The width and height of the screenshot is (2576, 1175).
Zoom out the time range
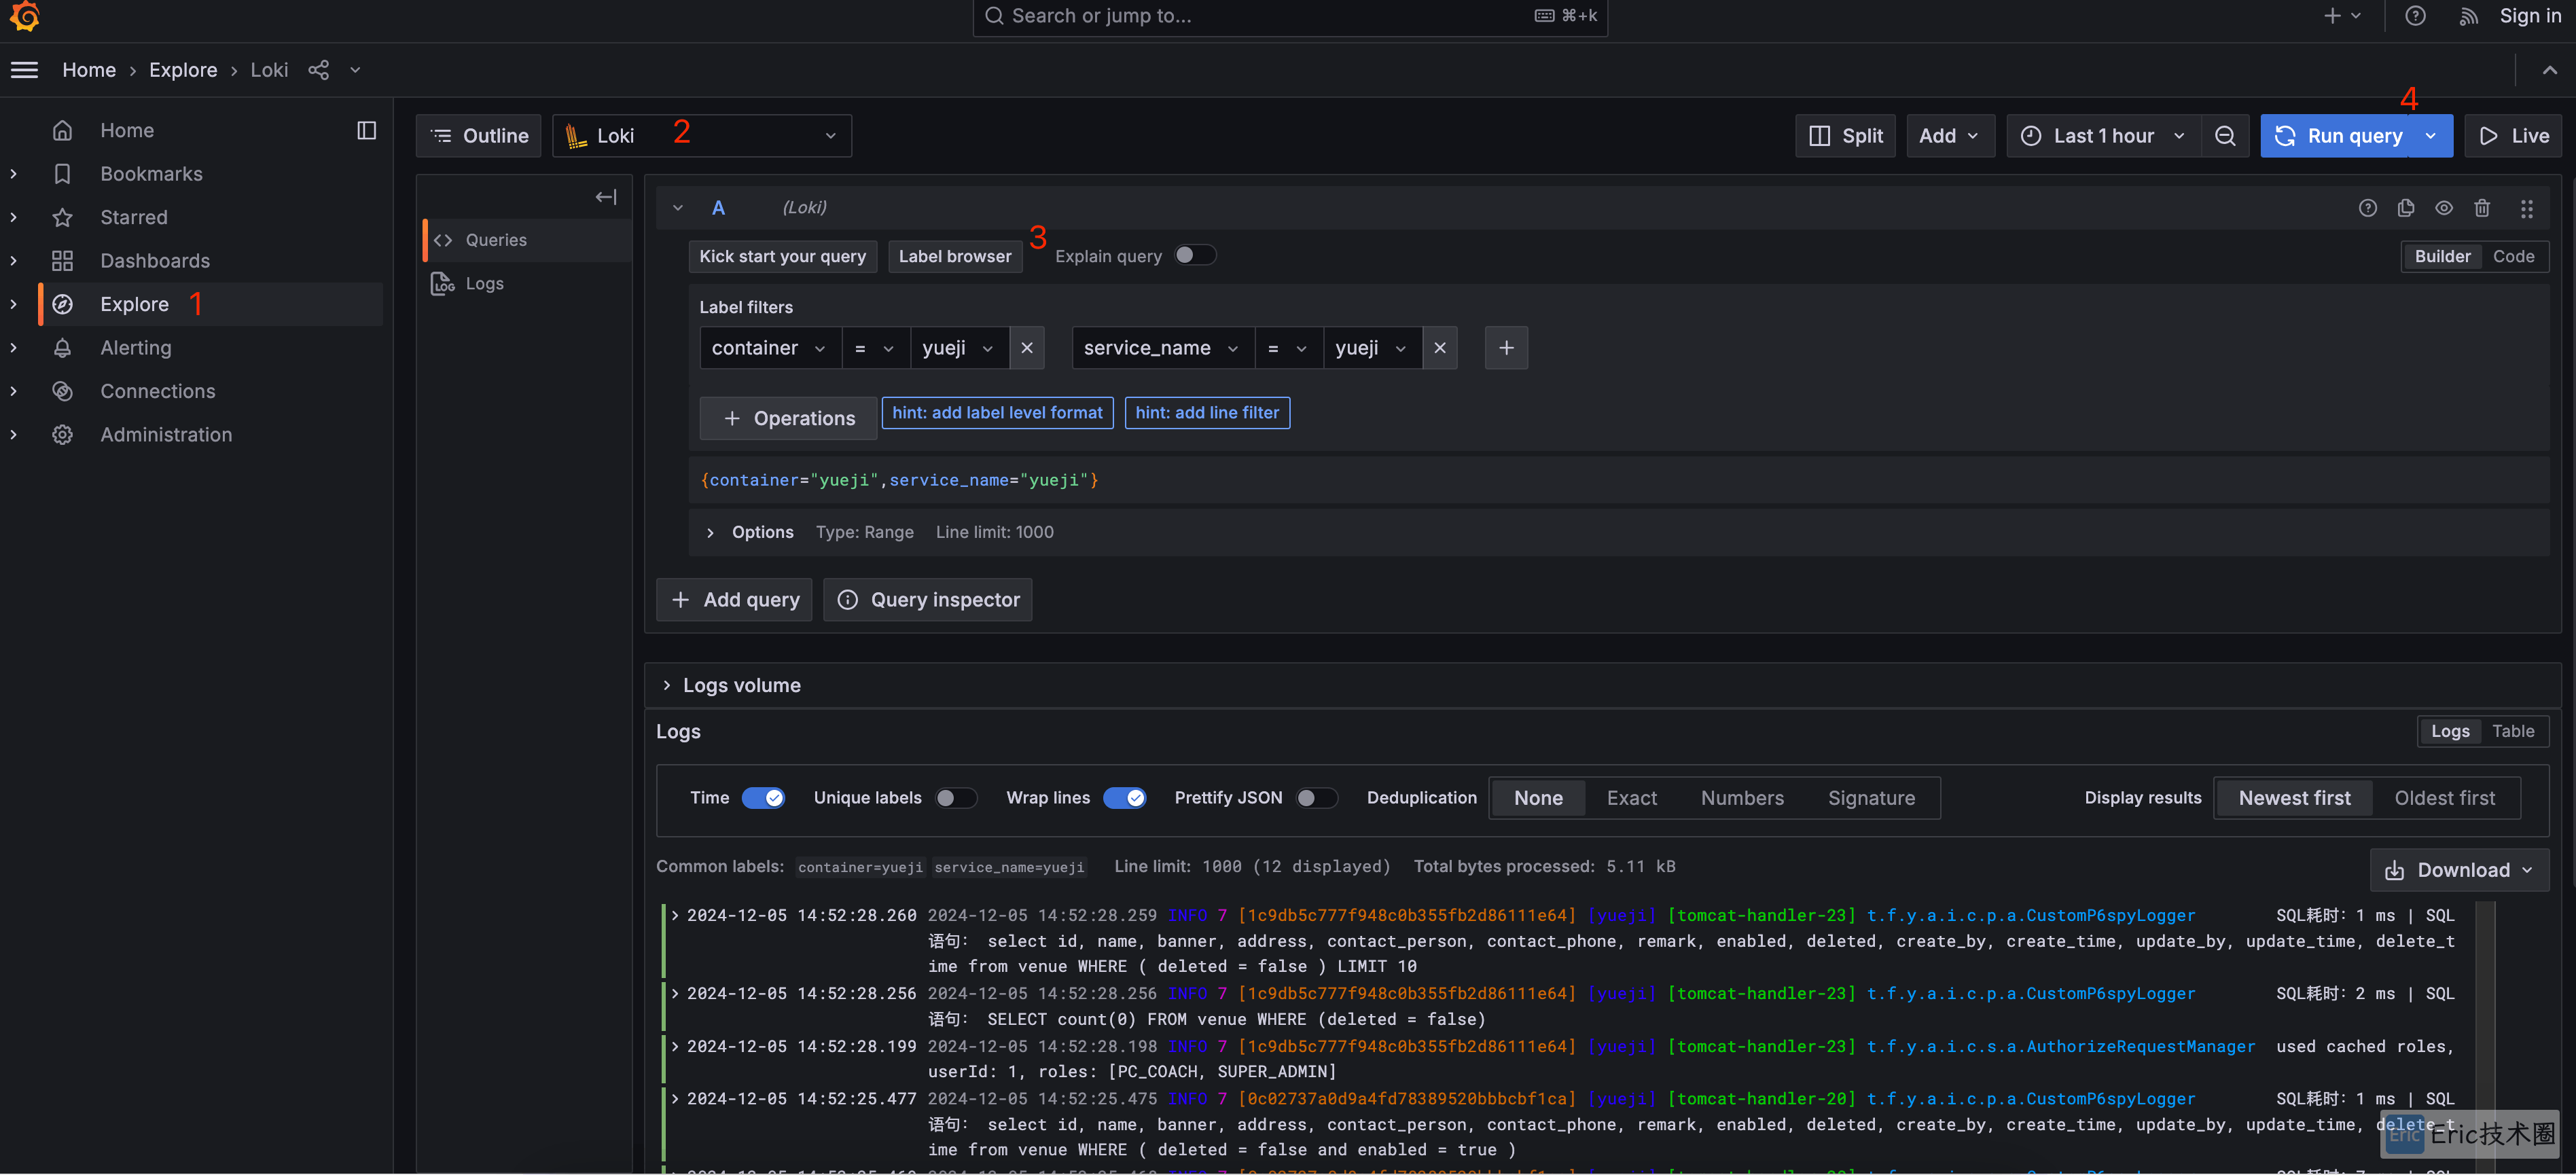(x=2225, y=136)
